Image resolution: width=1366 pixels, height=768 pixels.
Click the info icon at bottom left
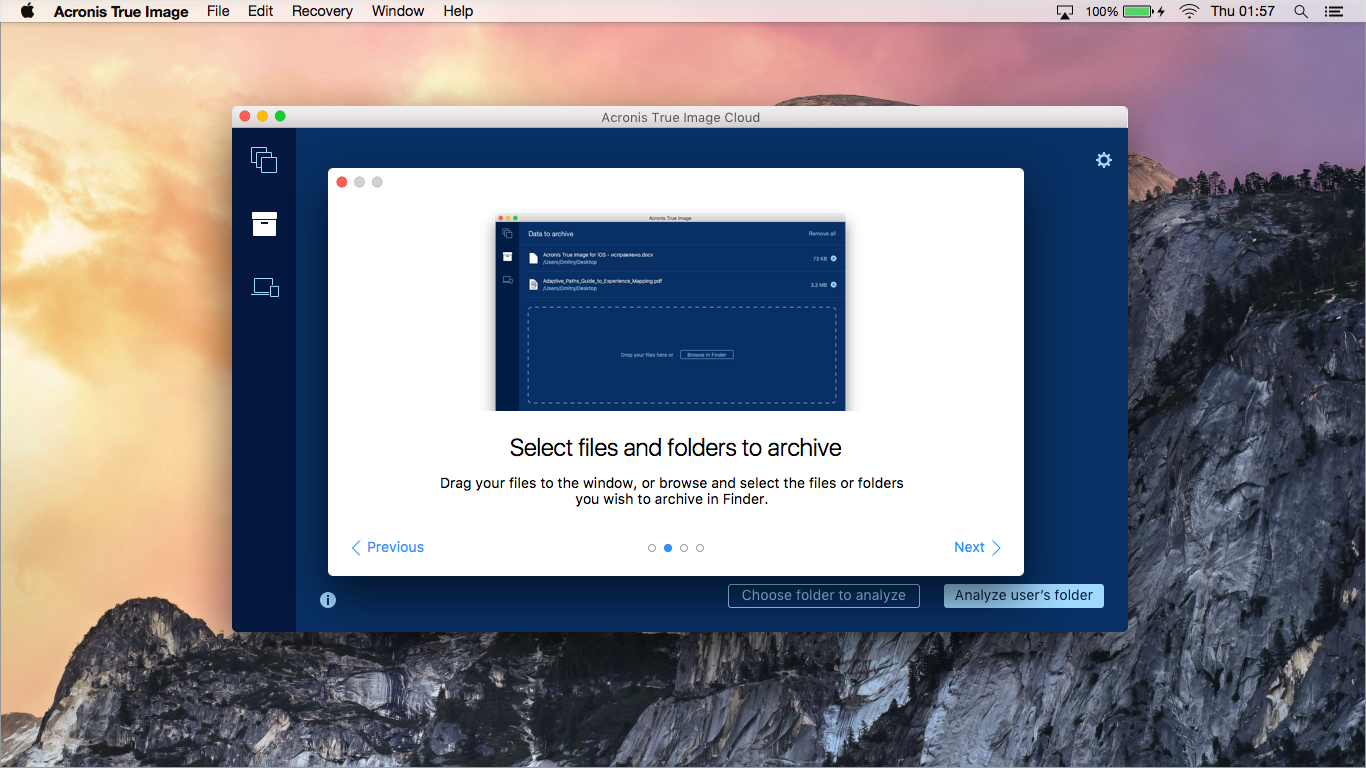(x=328, y=600)
